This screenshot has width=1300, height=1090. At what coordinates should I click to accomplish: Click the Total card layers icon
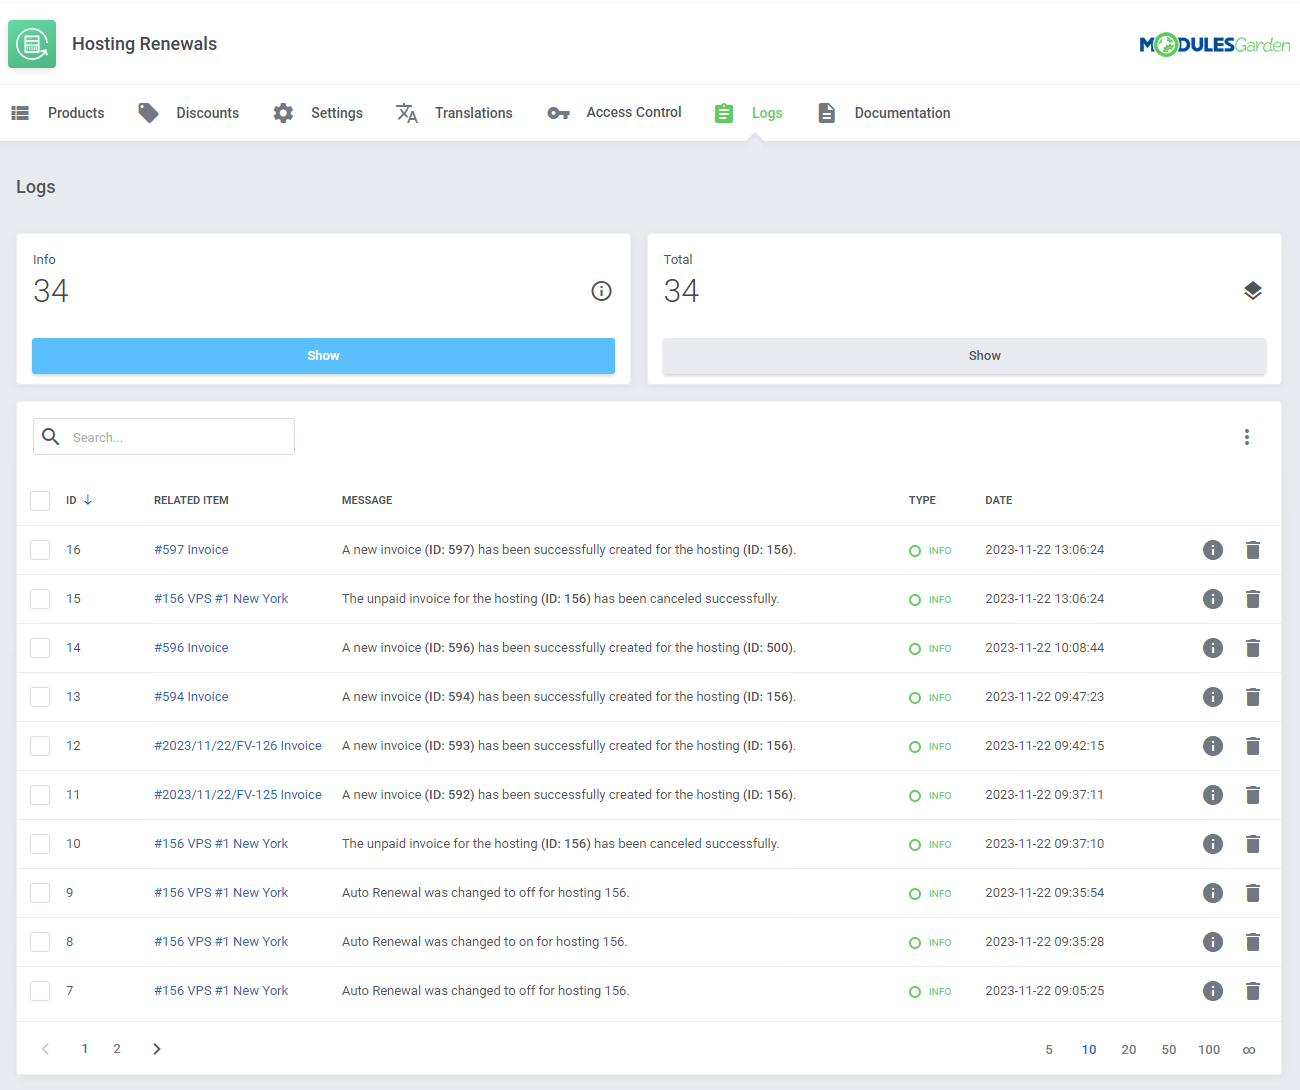point(1253,291)
